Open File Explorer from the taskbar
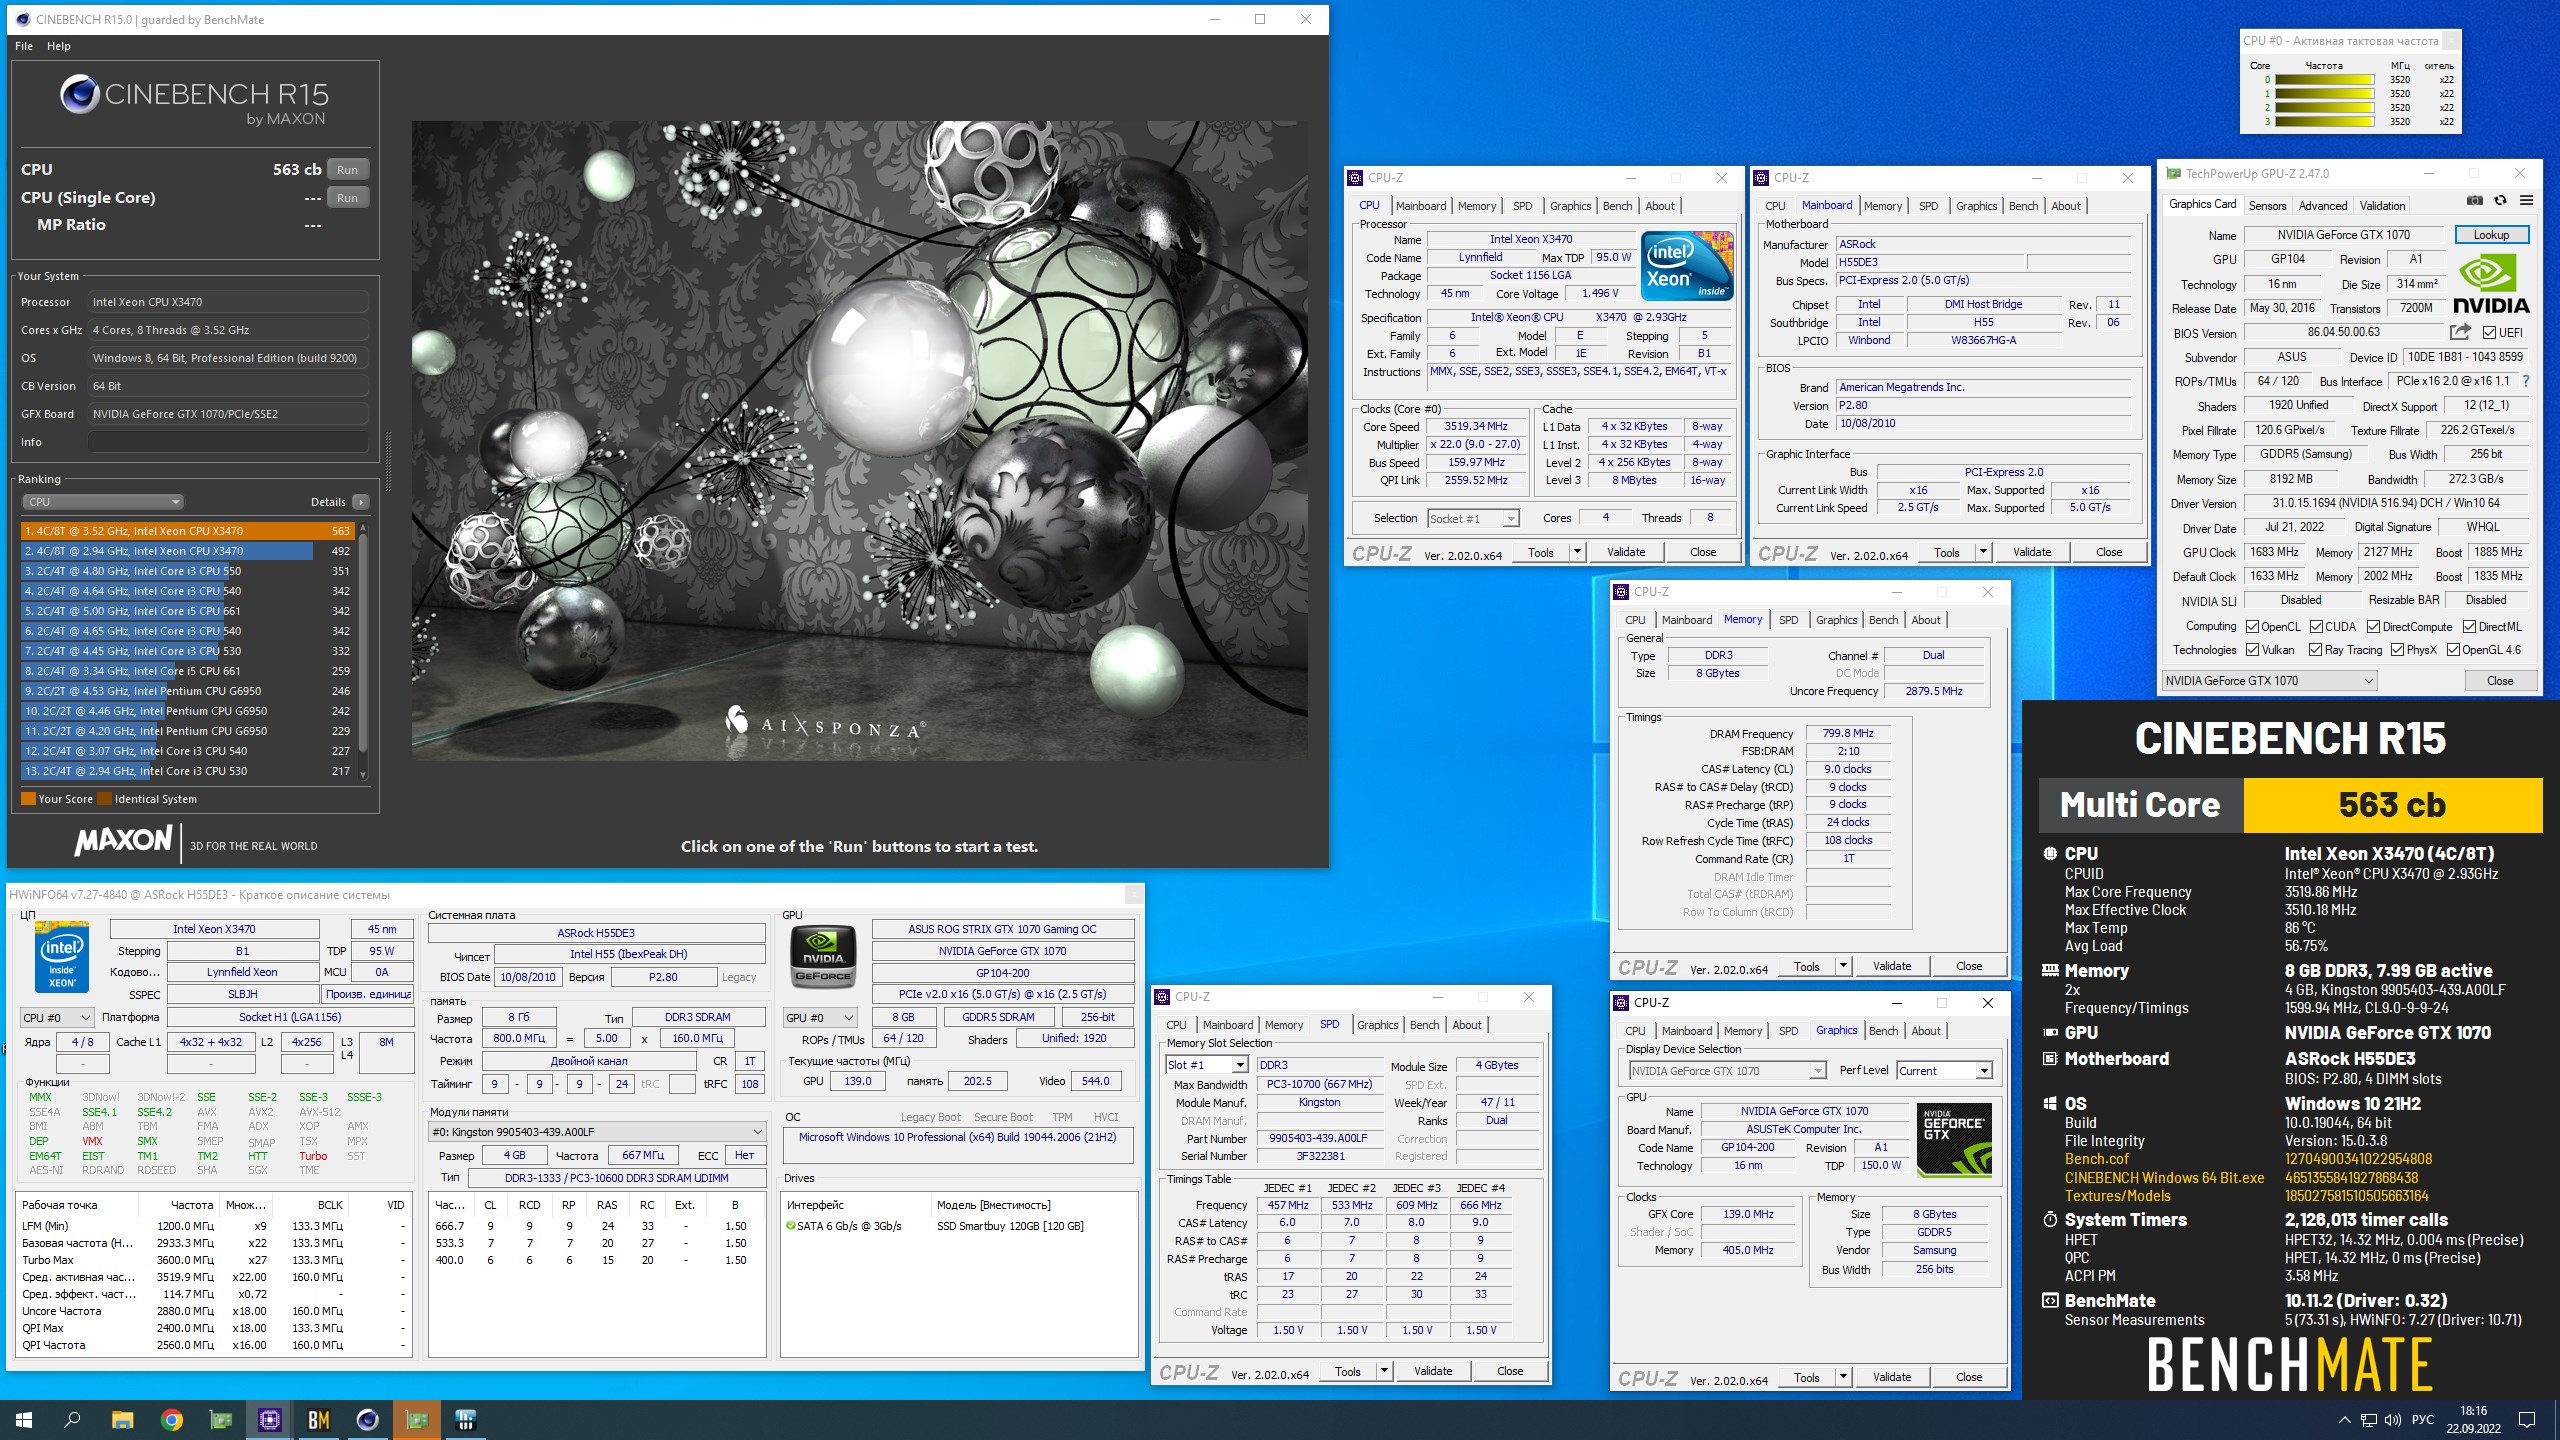The width and height of the screenshot is (2560, 1440). point(122,1419)
